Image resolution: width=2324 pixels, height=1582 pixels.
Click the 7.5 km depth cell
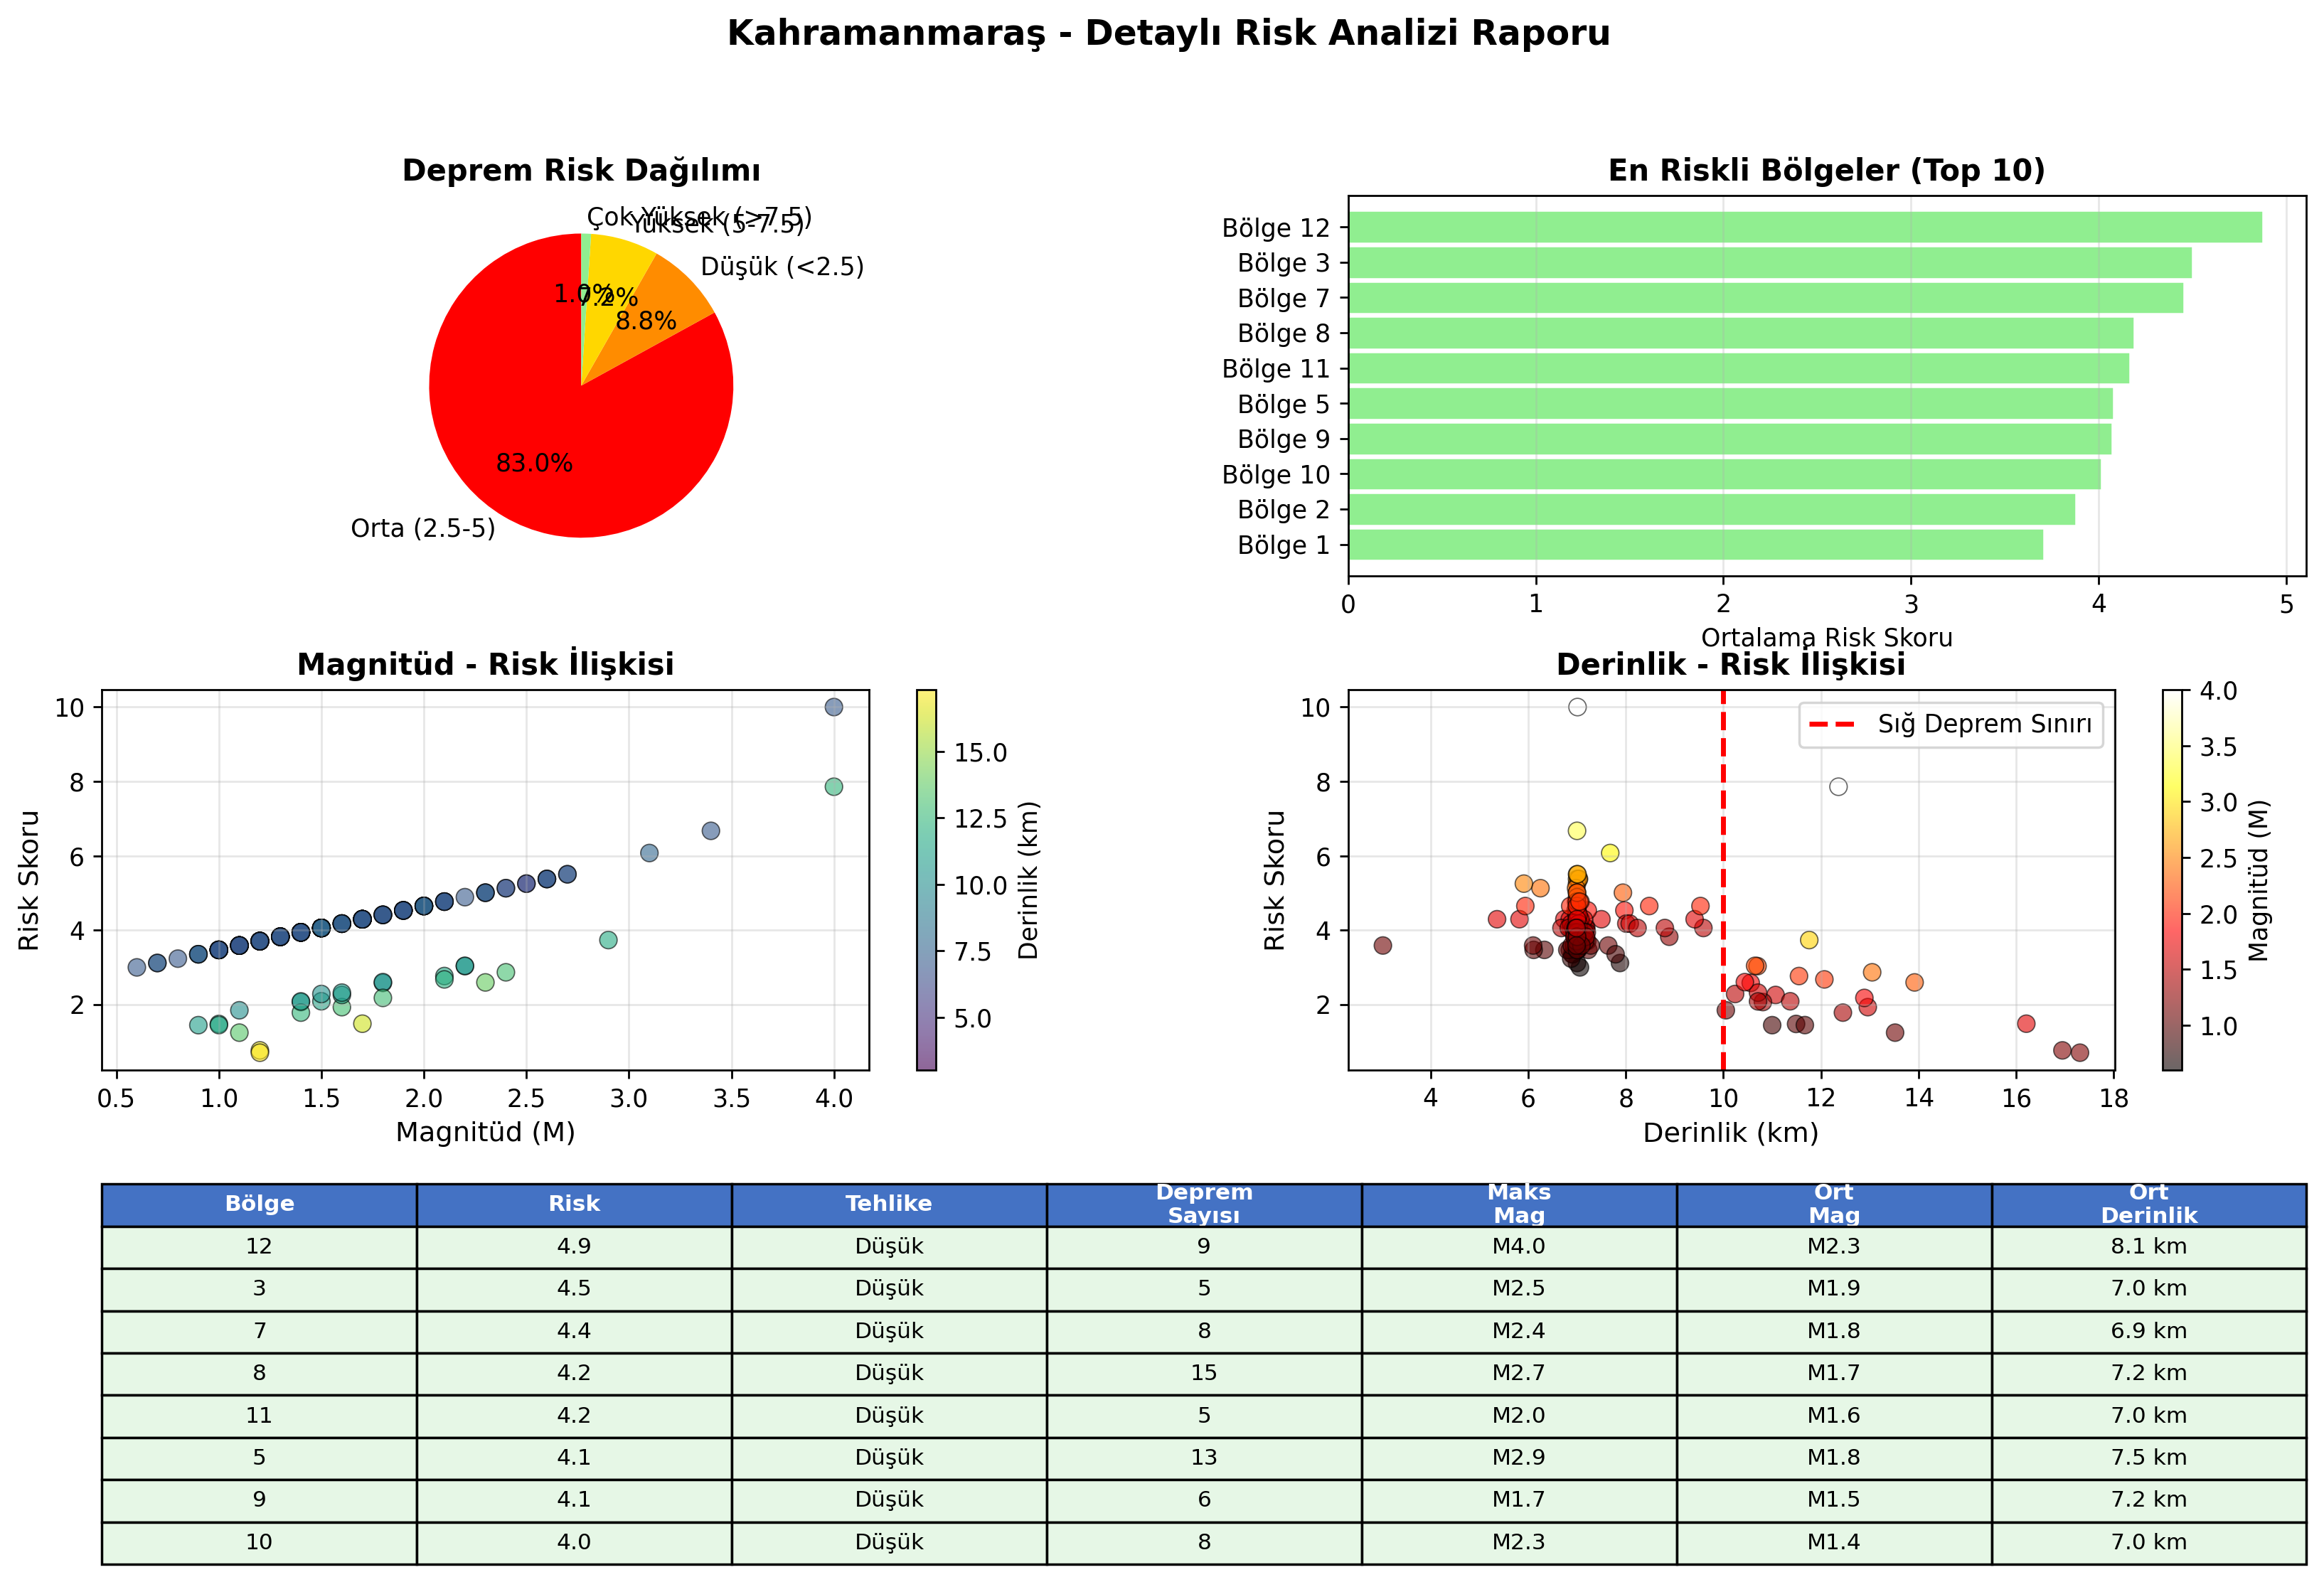coord(2149,1458)
